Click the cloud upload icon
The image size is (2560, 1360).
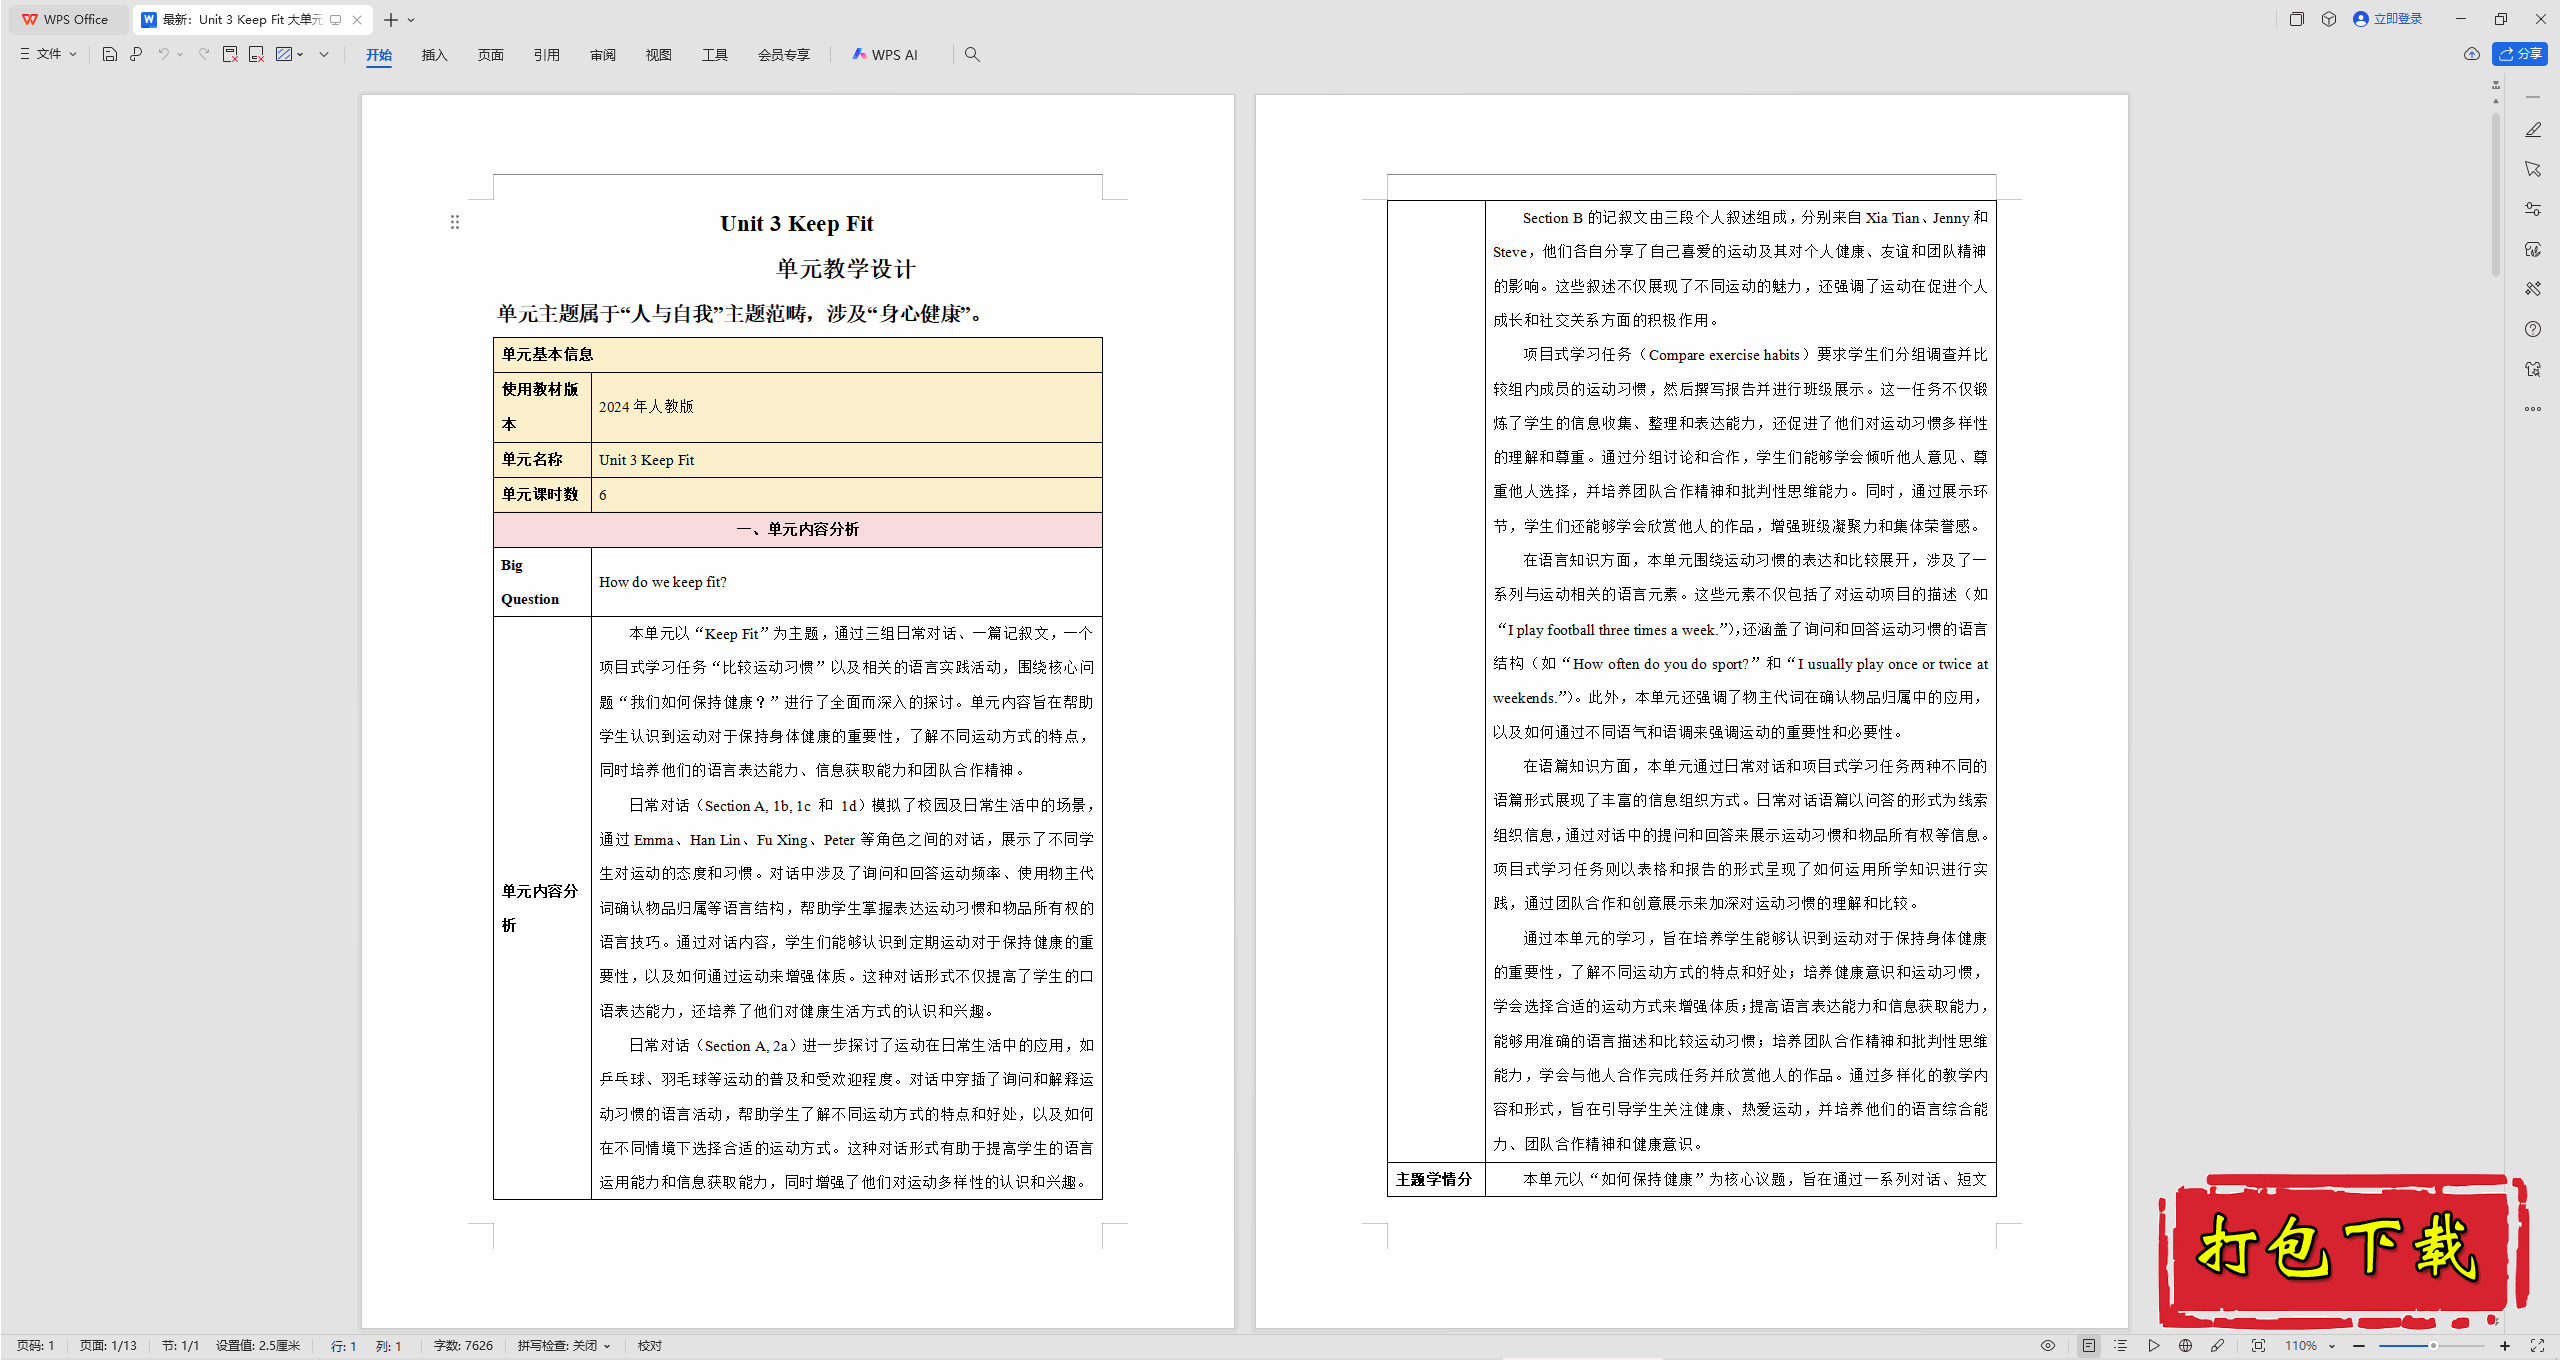click(2472, 54)
